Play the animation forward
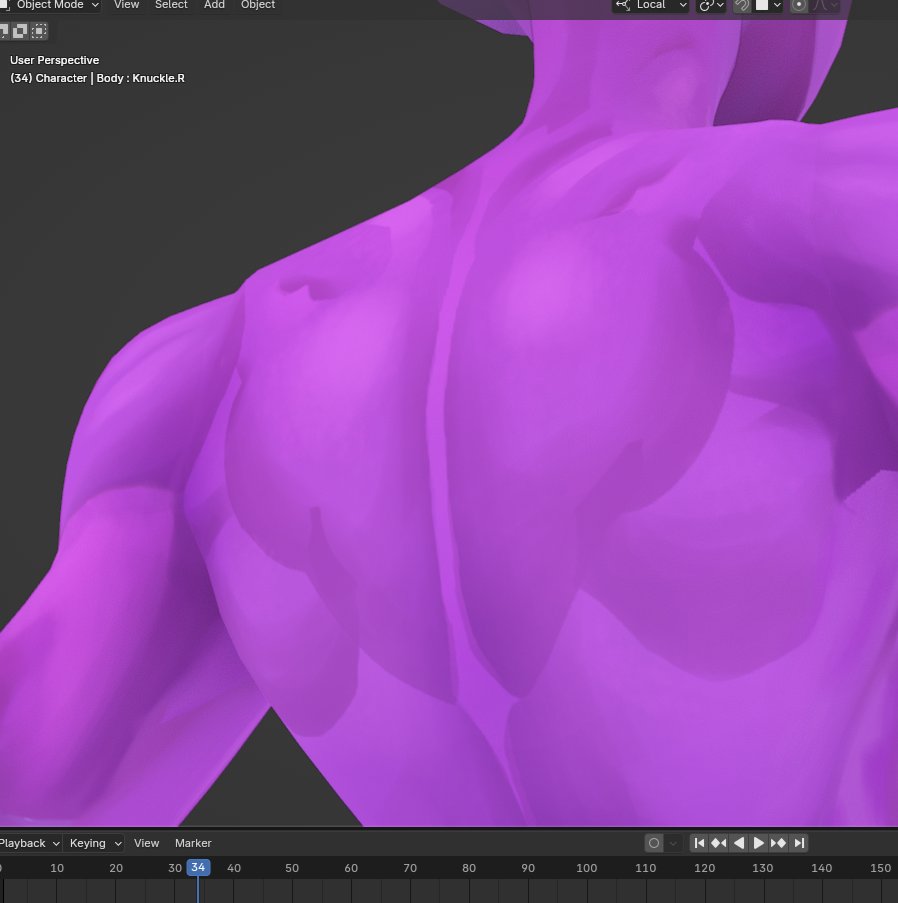898x903 pixels. [x=759, y=843]
